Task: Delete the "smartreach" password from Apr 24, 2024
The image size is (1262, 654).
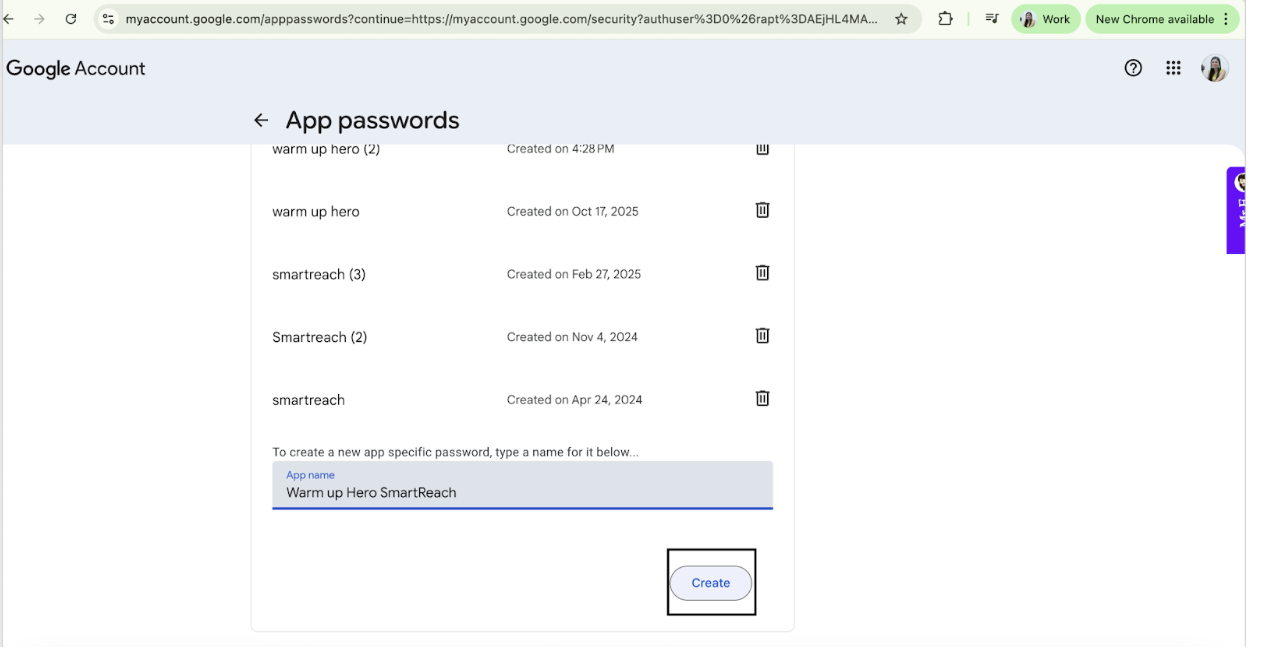Action: pyautogui.click(x=762, y=398)
